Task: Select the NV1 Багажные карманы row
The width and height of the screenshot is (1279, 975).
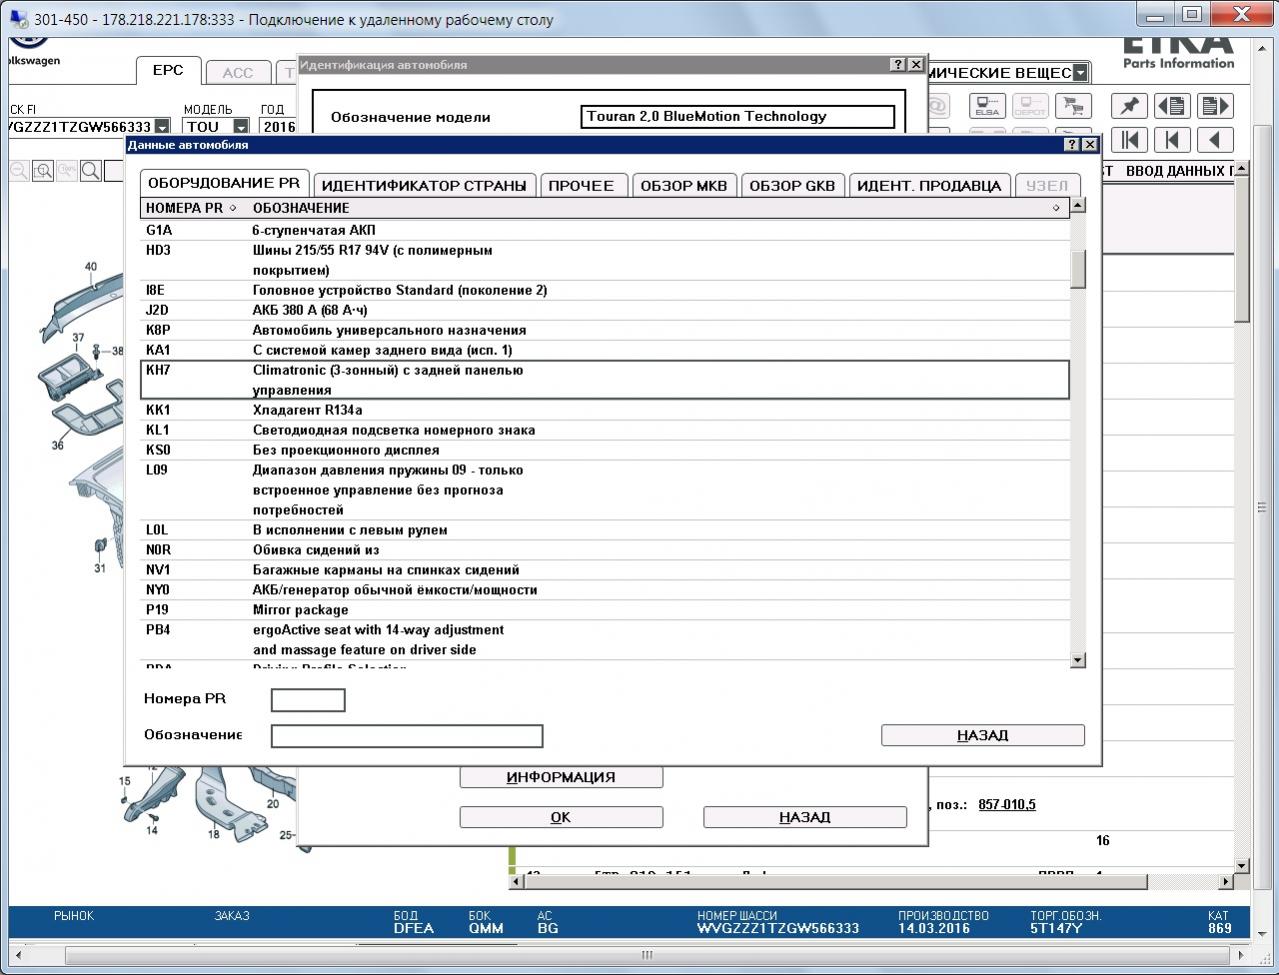Action: click(x=605, y=570)
